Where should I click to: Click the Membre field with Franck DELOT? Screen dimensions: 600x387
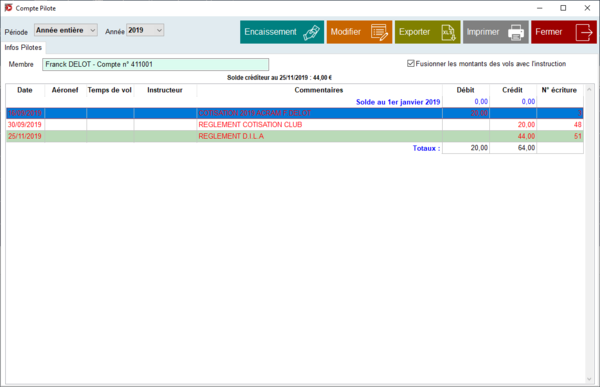point(155,64)
